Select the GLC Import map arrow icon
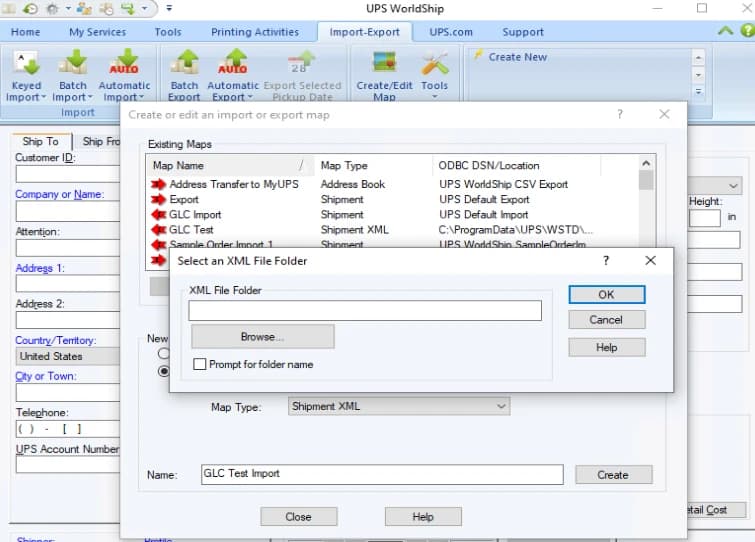755x542 pixels. (x=158, y=215)
